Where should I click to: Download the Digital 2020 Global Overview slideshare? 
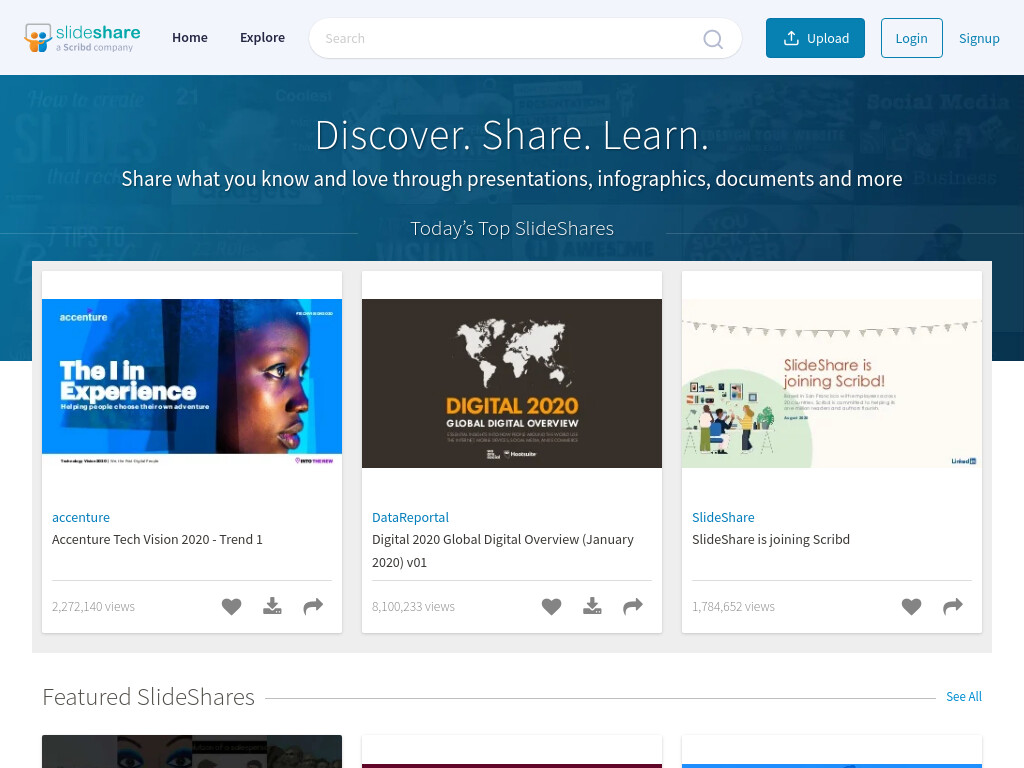pyautogui.click(x=592, y=607)
